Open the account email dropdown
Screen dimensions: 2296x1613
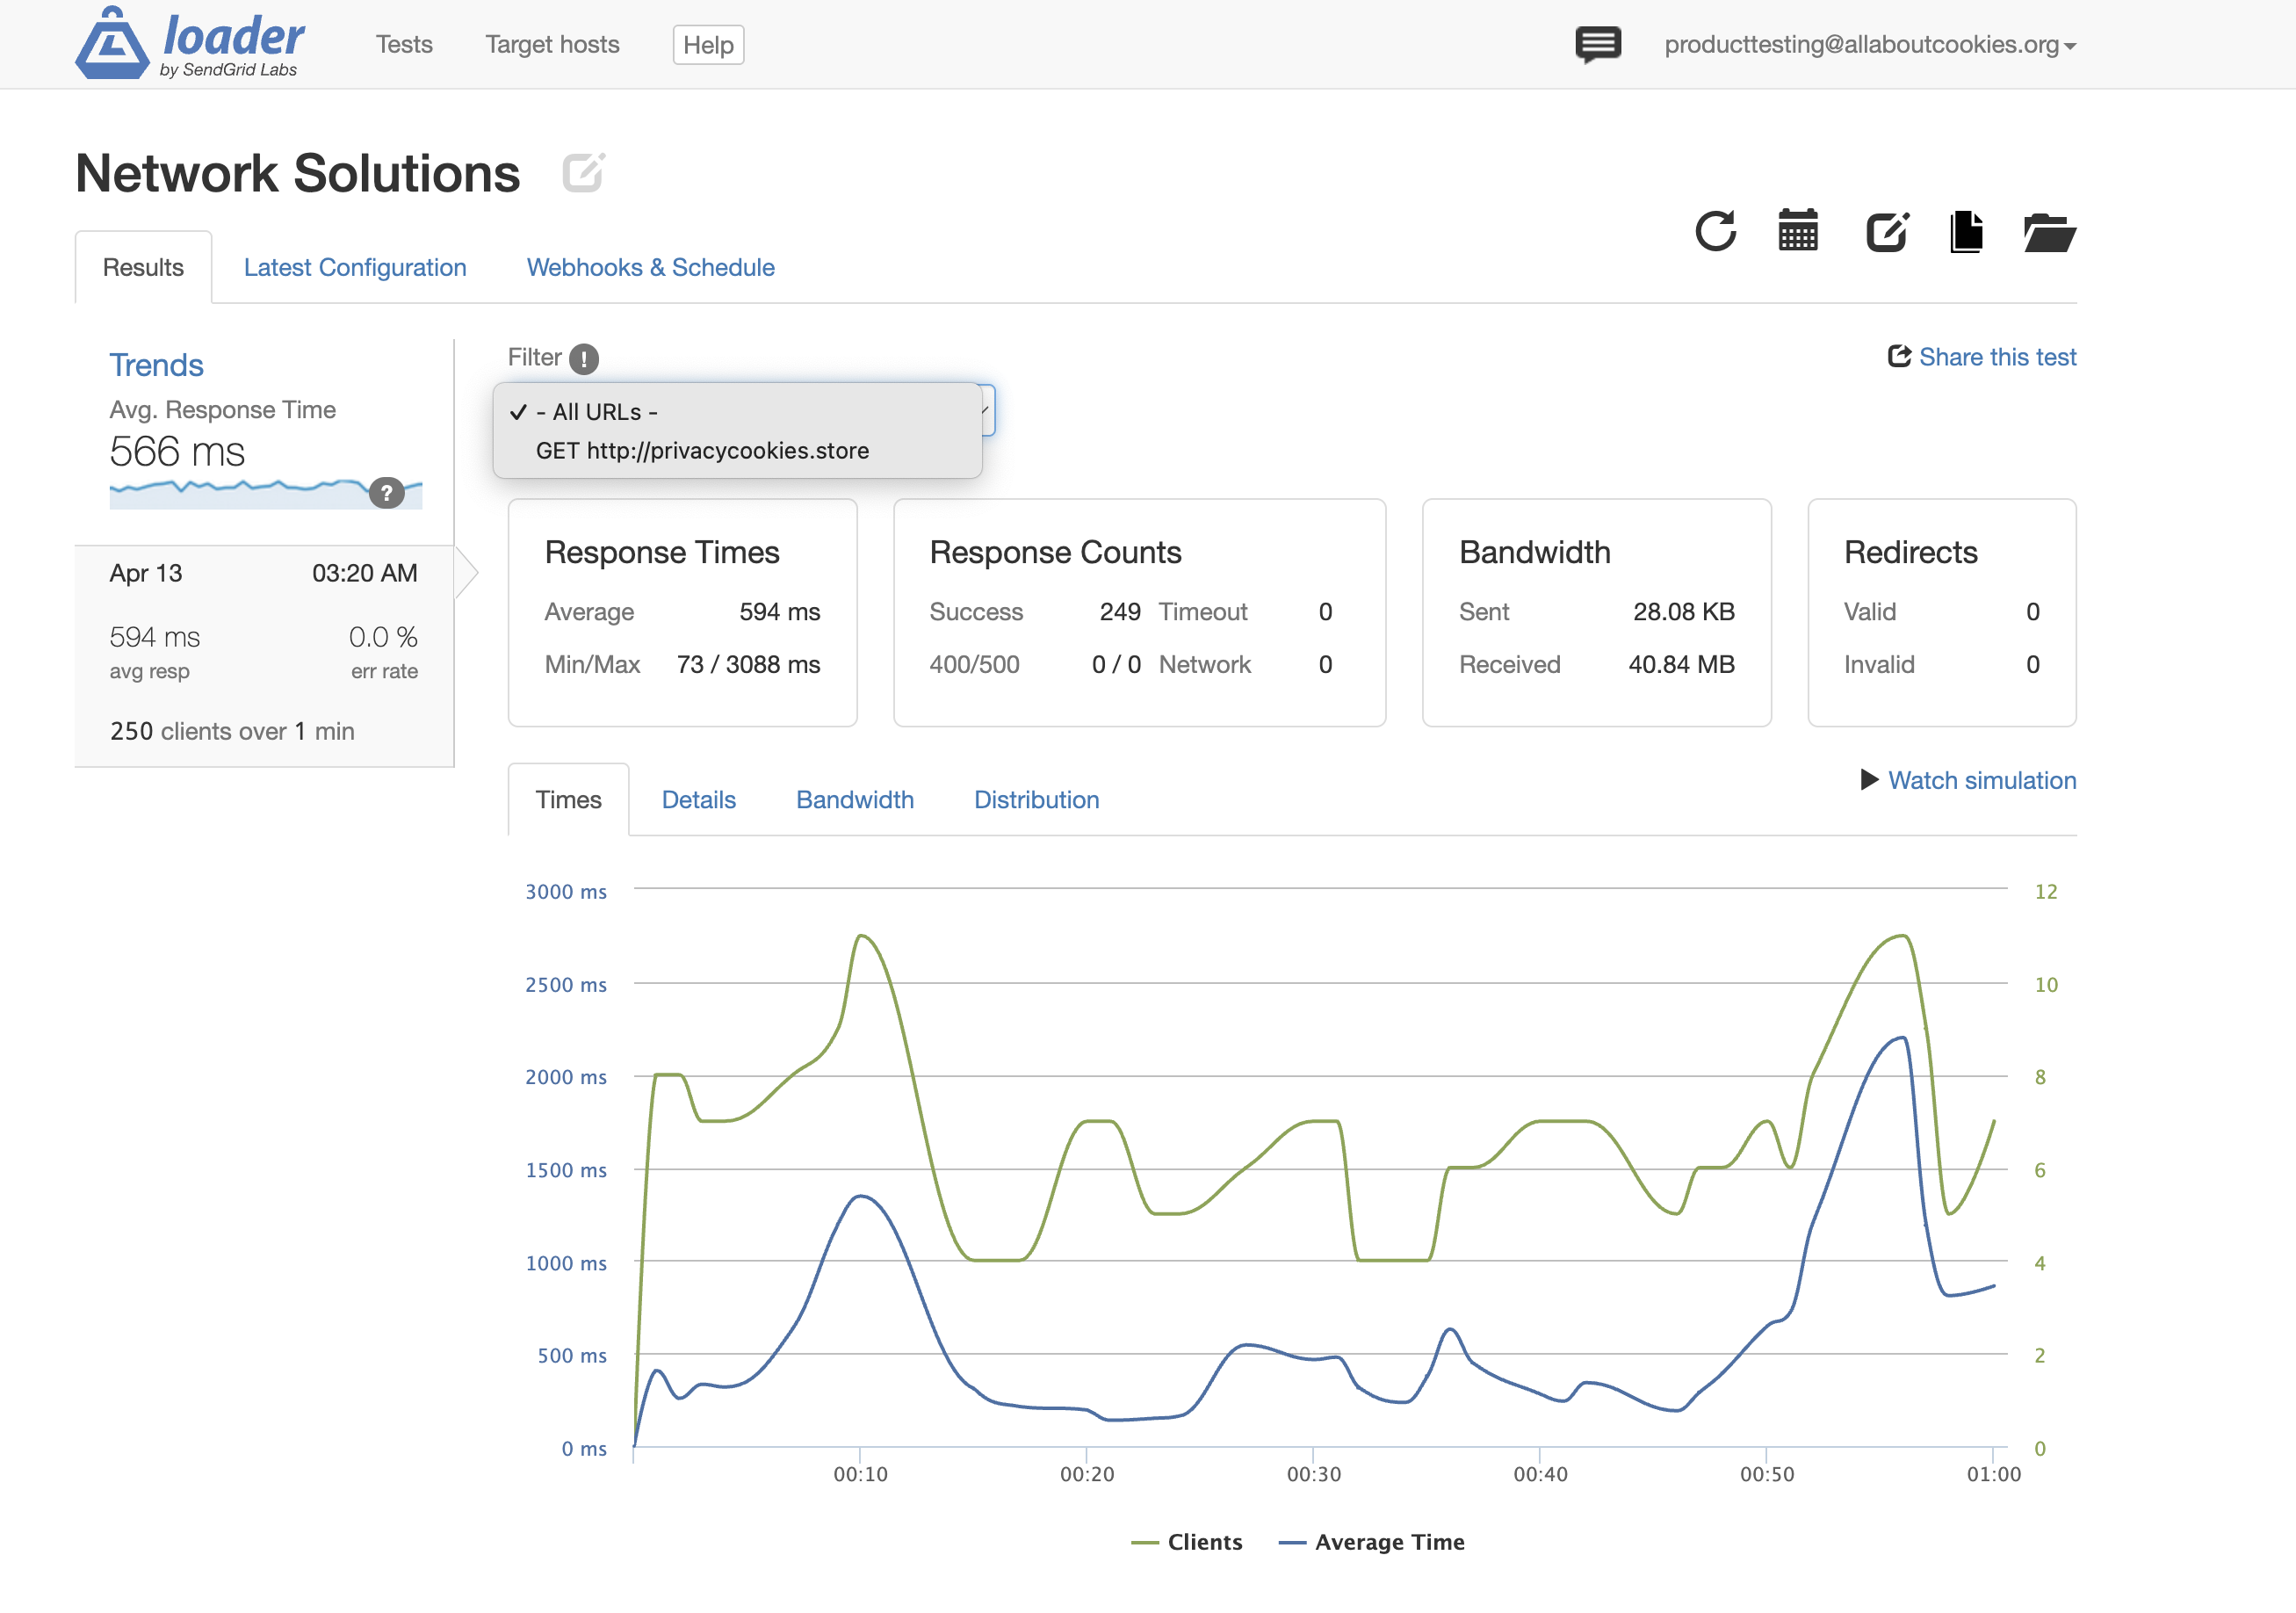pos(1870,45)
